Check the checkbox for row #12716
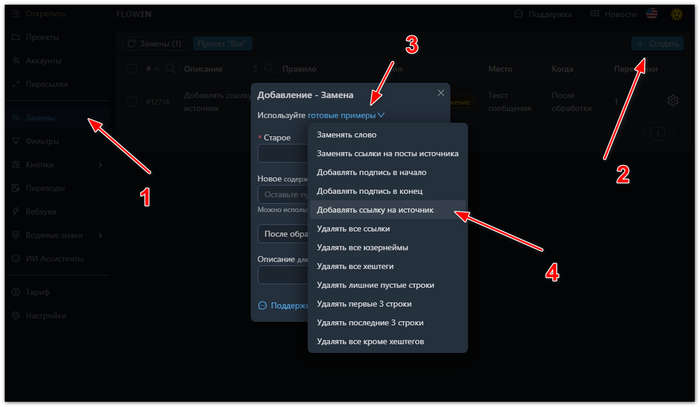 coord(133,101)
